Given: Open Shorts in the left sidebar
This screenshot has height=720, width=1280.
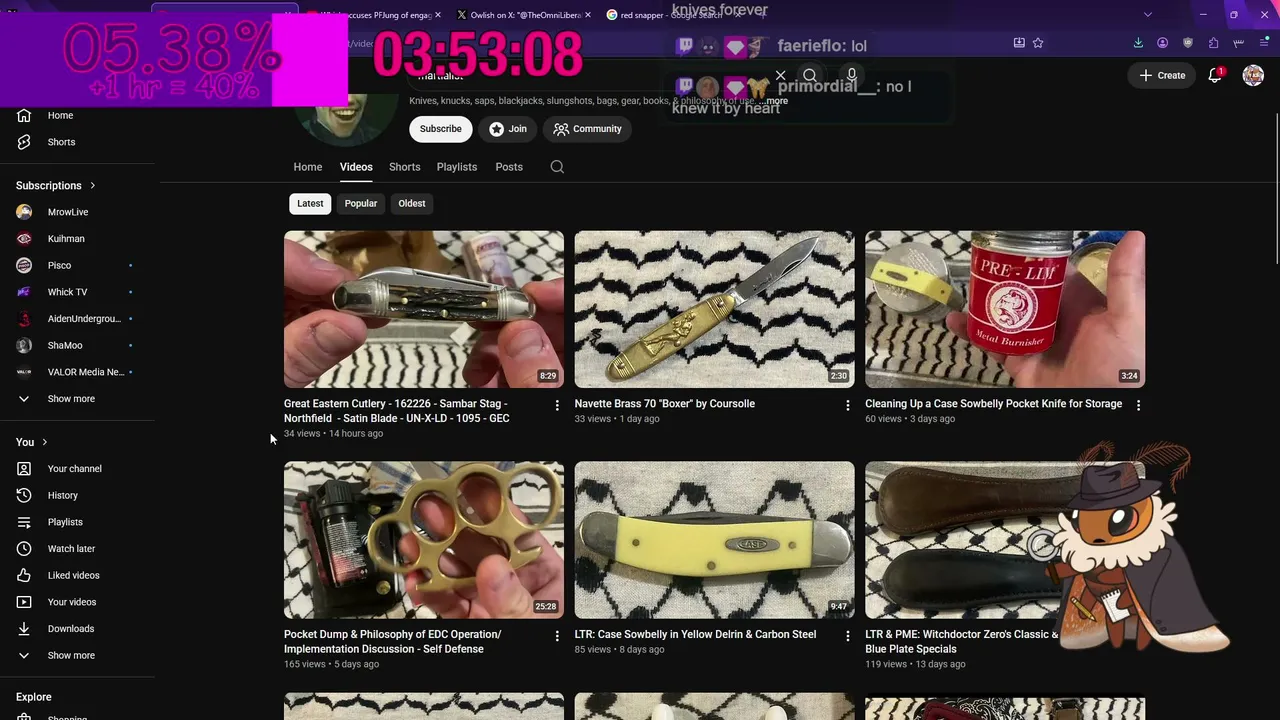Looking at the screenshot, I should pos(60,142).
